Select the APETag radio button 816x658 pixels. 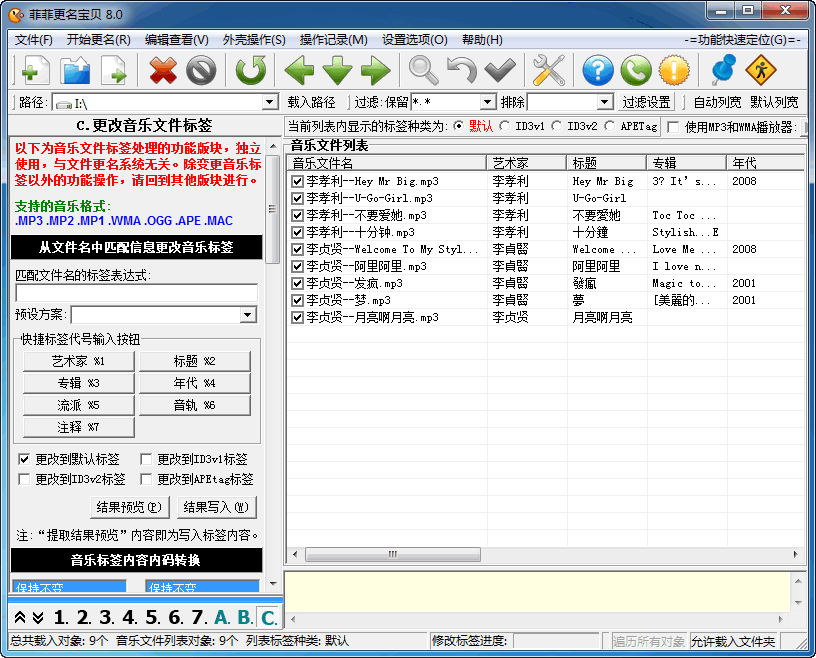(x=609, y=126)
